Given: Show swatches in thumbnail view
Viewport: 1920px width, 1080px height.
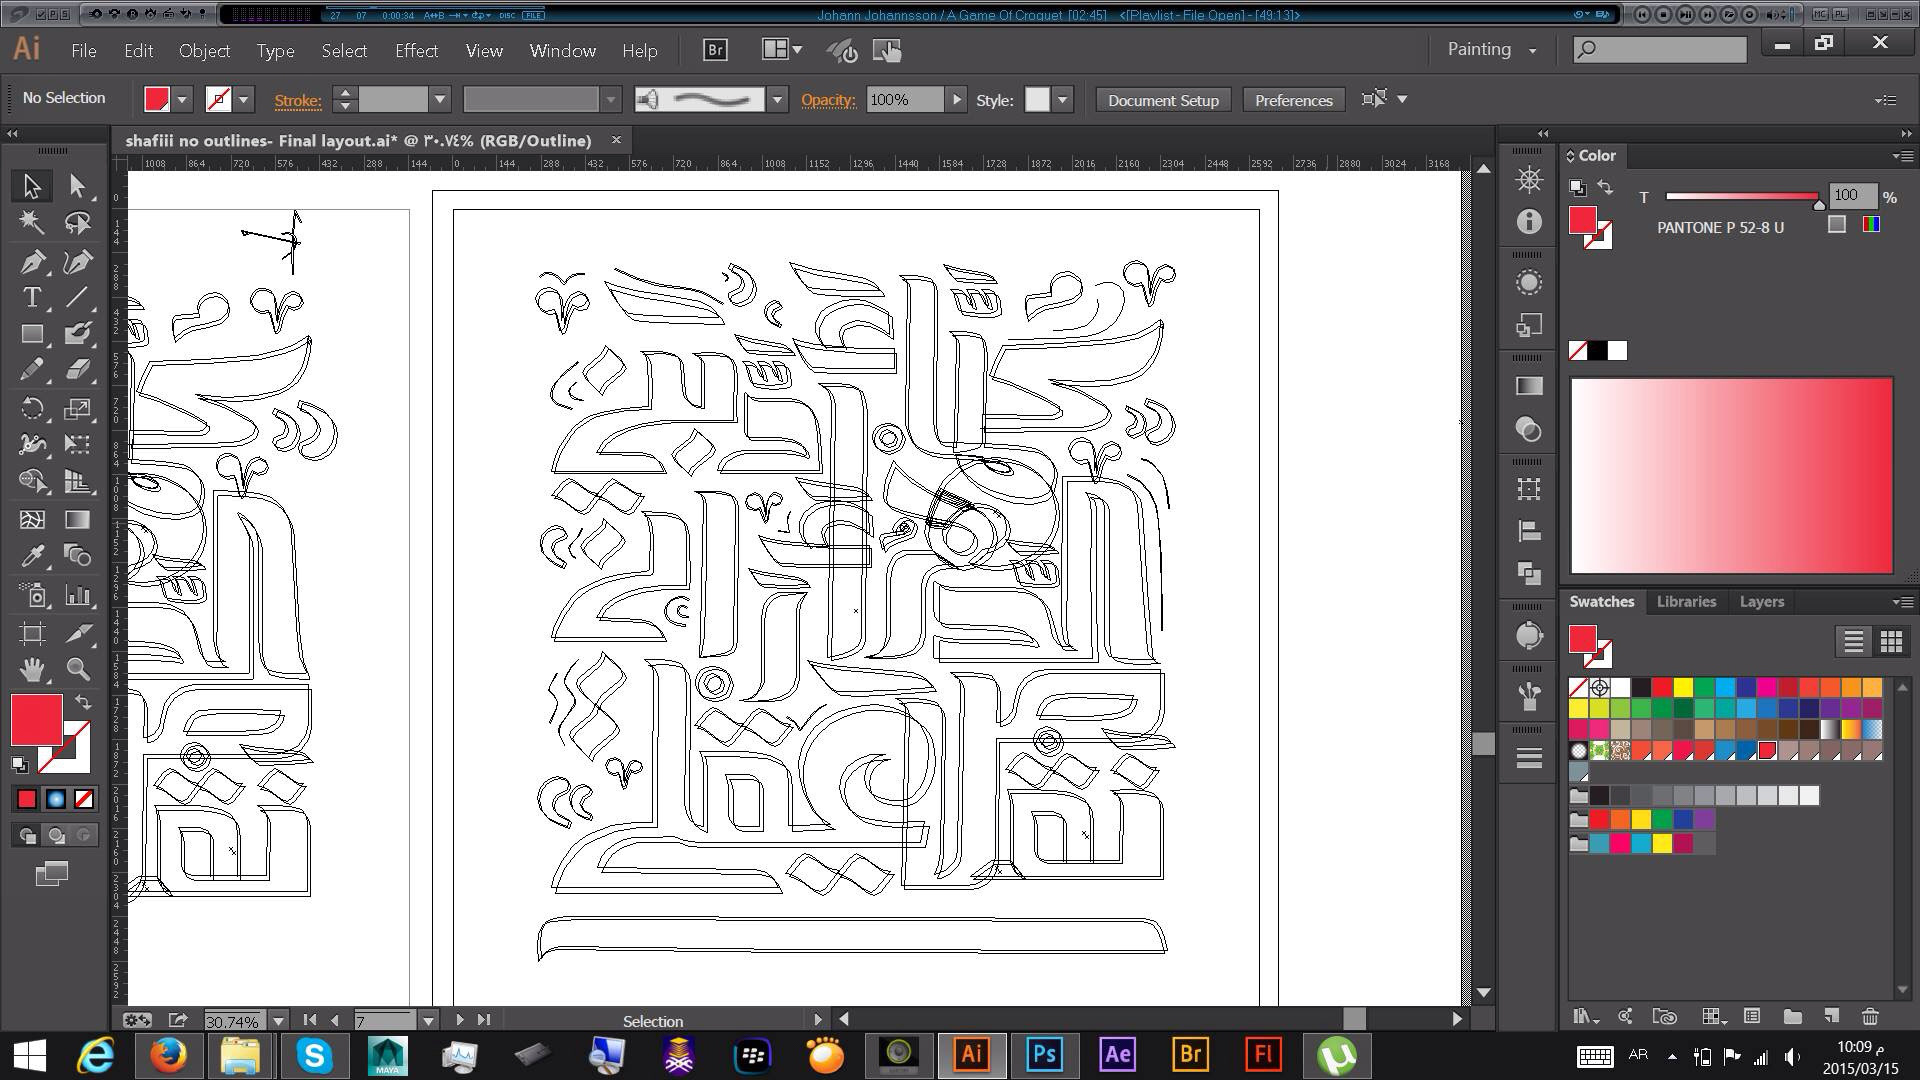Looking at the screenshot, I should (1890, 642).
